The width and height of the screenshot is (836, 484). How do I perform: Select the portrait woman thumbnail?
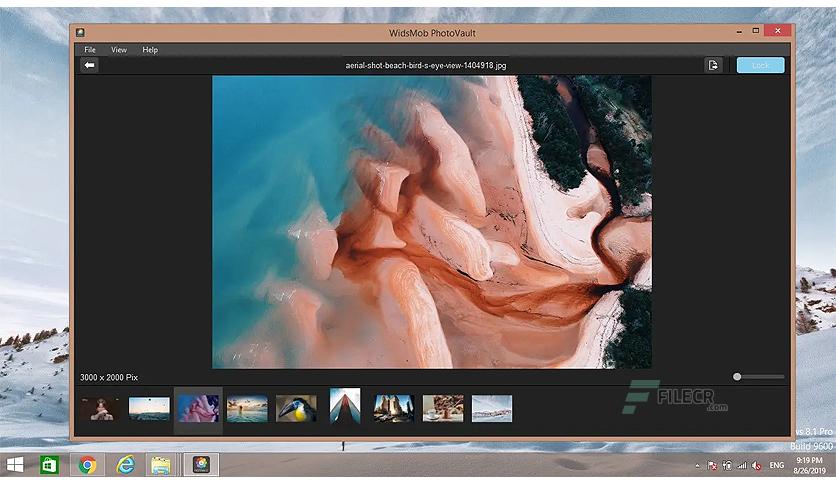100,409
